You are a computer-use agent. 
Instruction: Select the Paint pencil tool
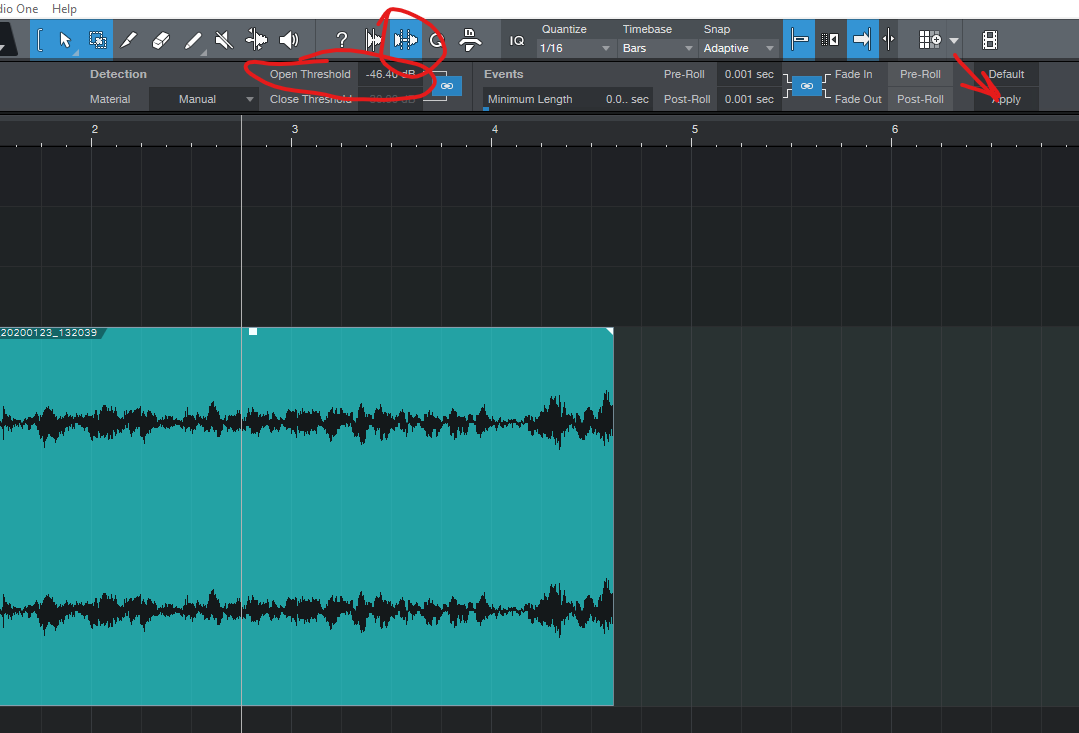tap(193, 40)
